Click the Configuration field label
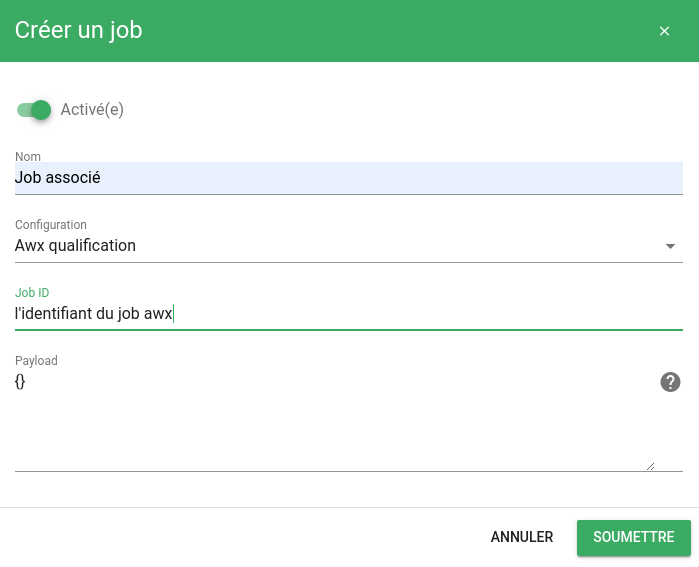This screenshot has height=567, width=699. point(51,225)
